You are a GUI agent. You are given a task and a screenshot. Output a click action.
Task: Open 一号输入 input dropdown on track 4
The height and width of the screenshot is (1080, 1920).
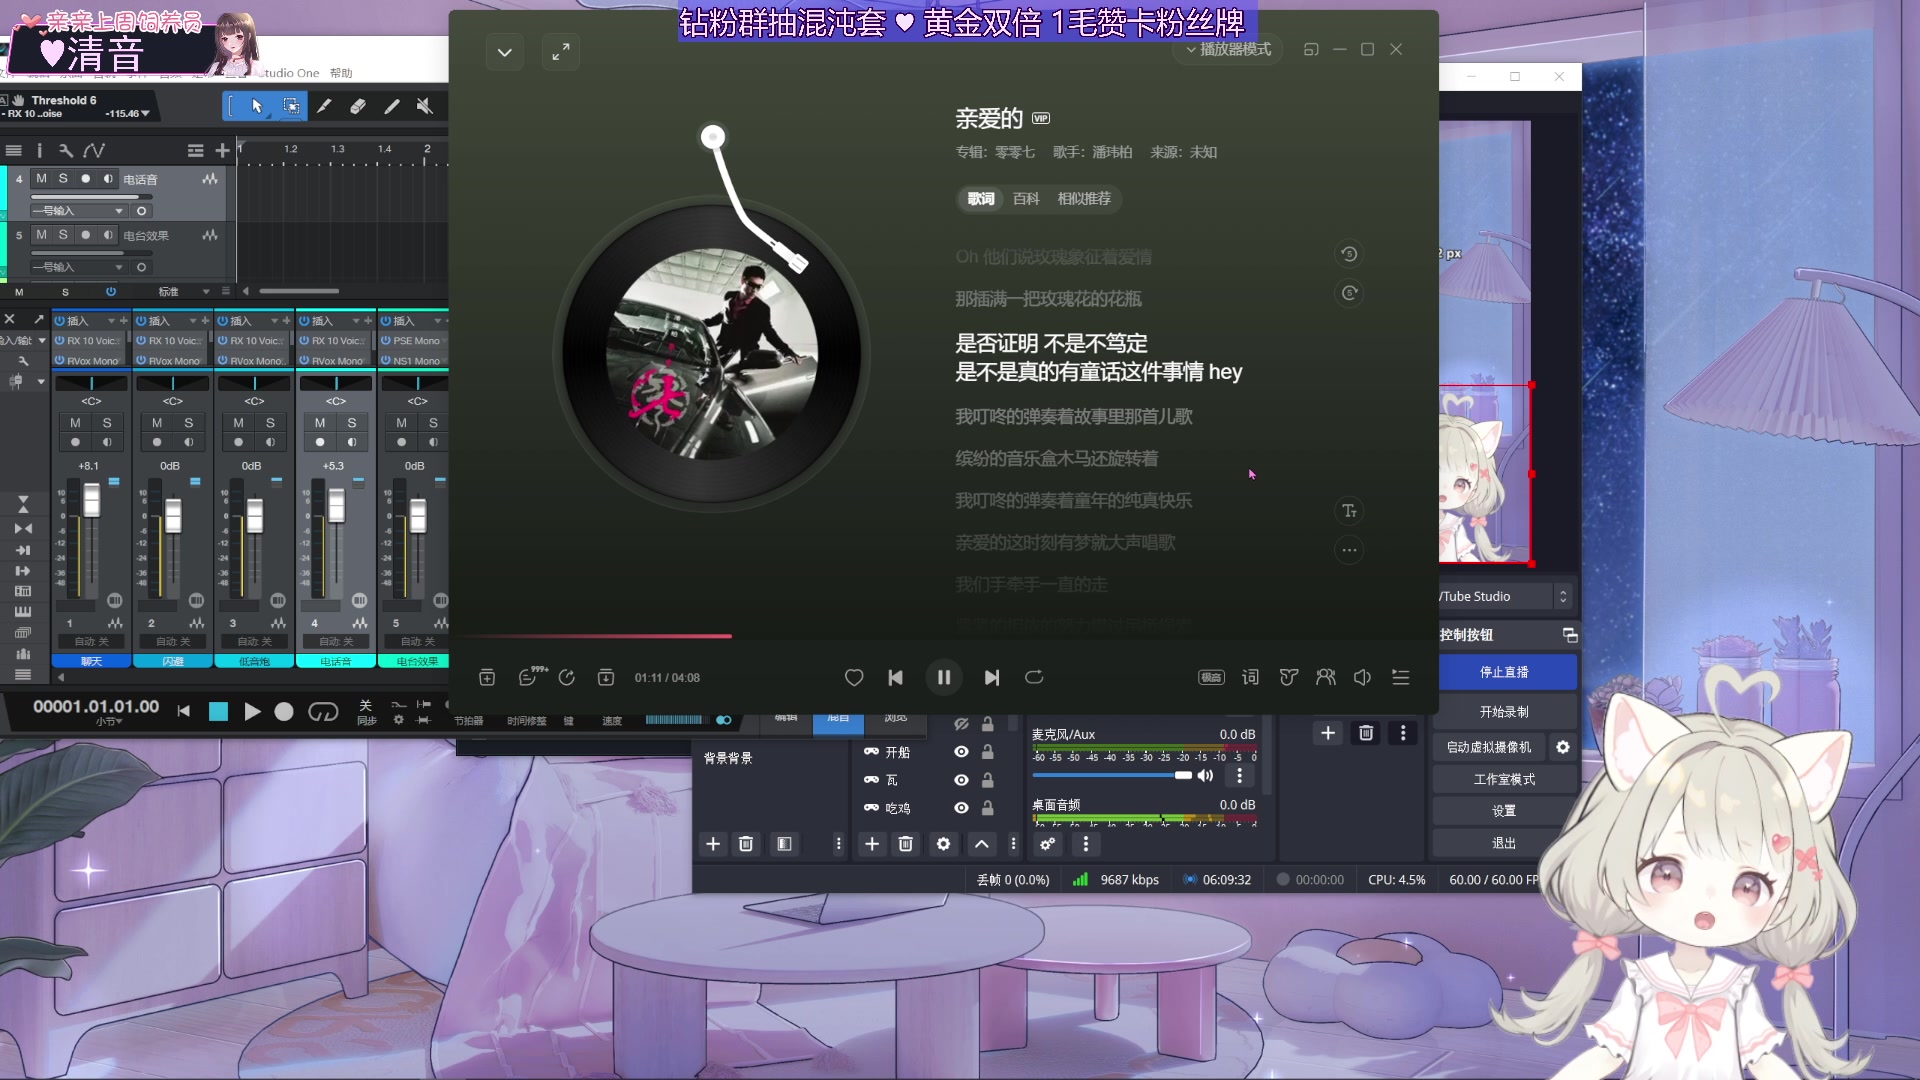[x=78, y=211]
